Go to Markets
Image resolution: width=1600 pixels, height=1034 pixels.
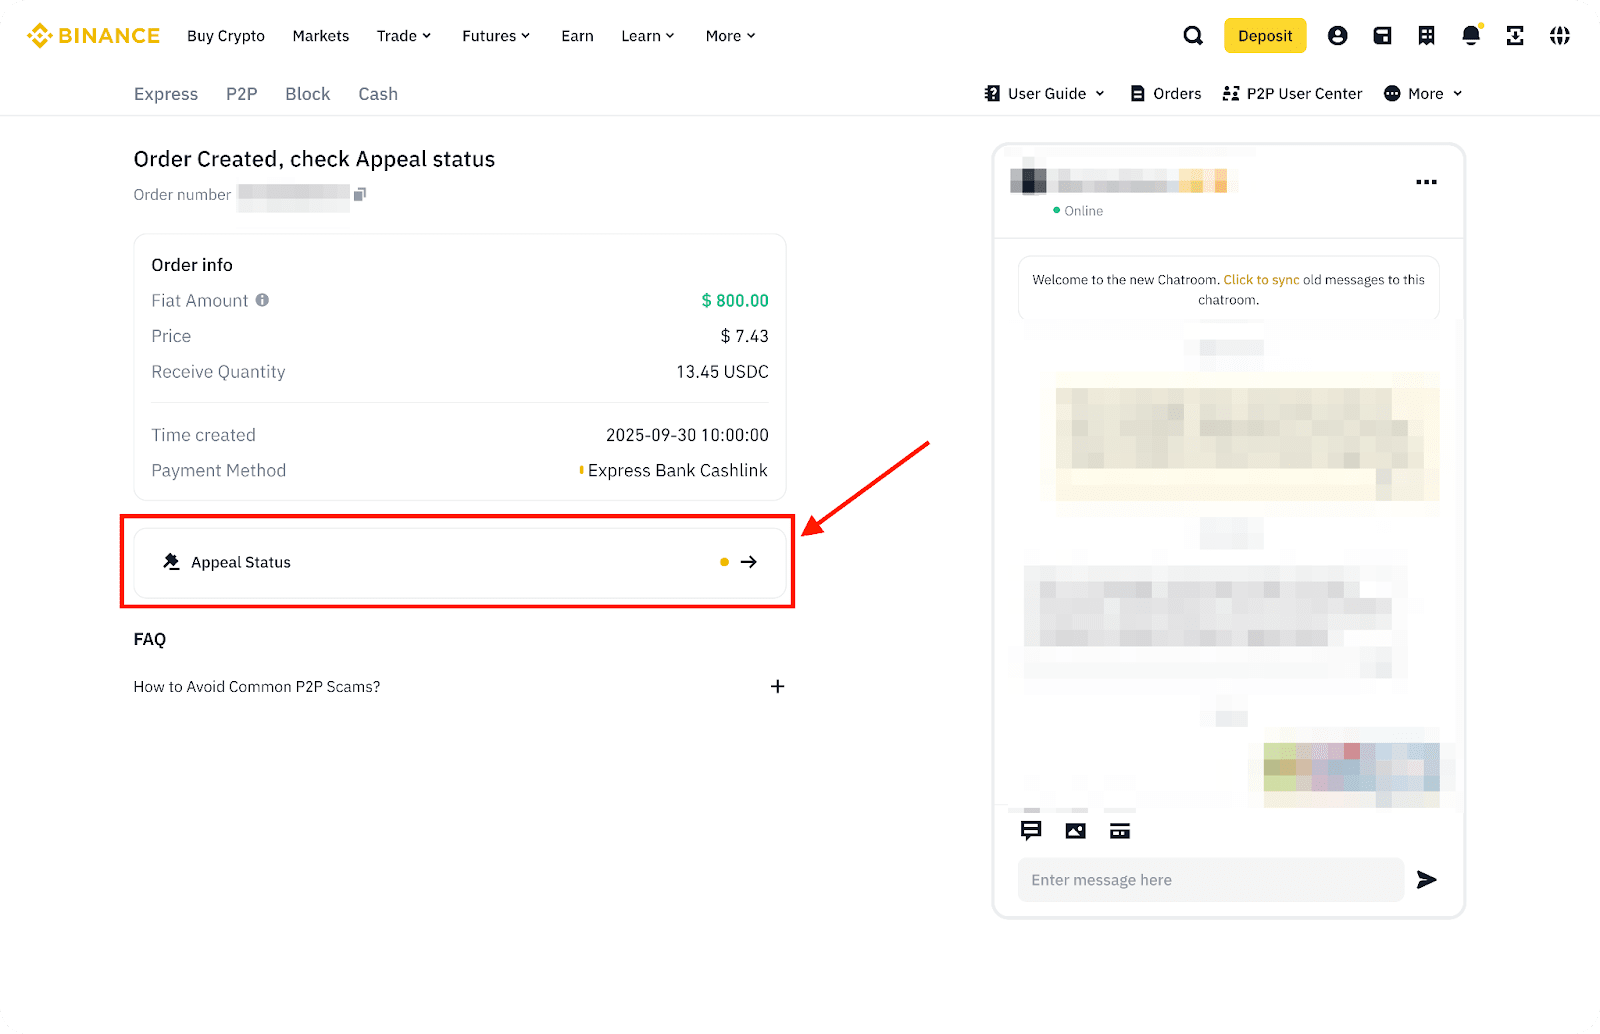321,36
